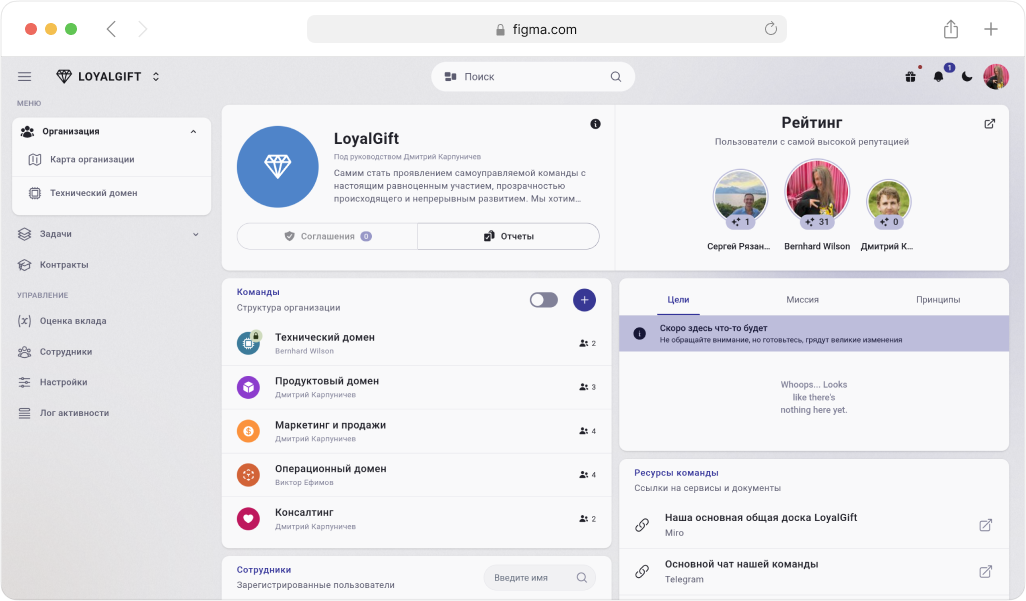Open Оценка вклада in sidebar
Screen dimensions: 1026x601
[73, 321]
